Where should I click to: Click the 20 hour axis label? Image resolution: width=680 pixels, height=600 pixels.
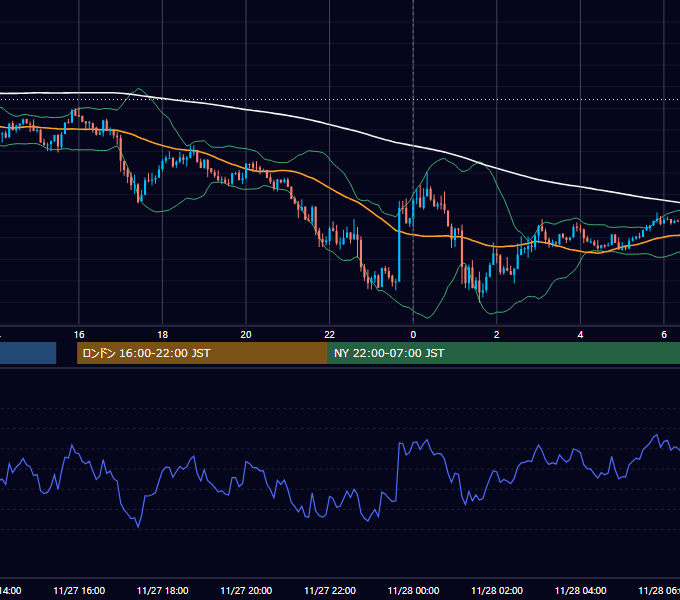[246, 335]
